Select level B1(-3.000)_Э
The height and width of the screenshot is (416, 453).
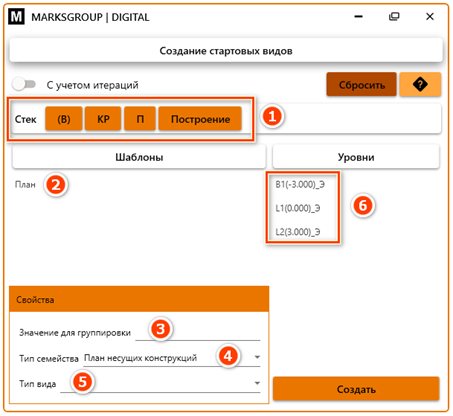pos(300,184)
